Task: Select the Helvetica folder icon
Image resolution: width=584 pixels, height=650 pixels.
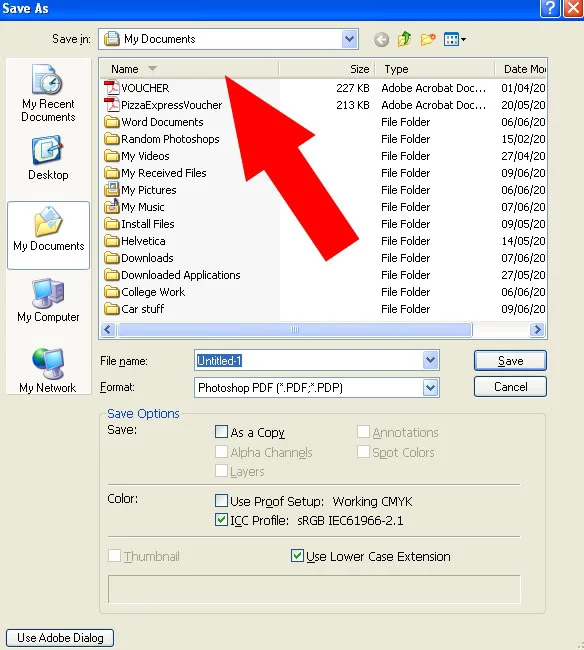Action: [x=111, y=241]
